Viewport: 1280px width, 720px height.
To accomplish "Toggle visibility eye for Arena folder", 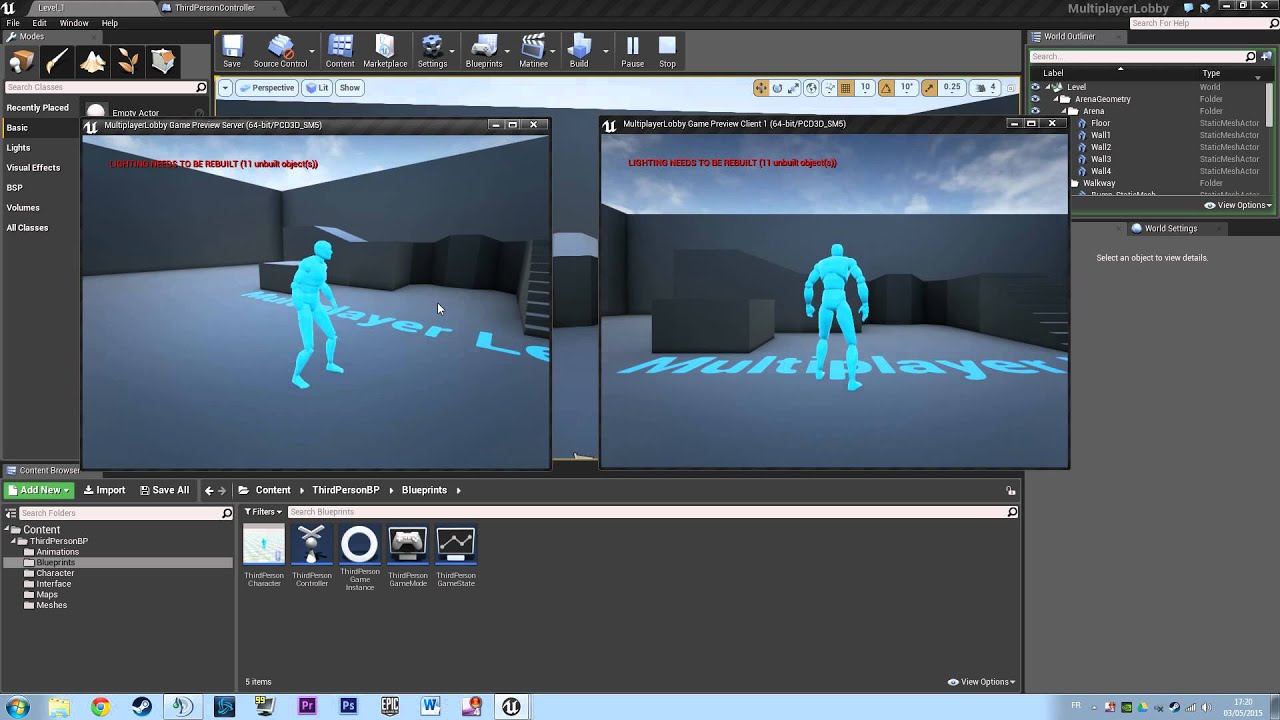I will tap(1035, 111).
